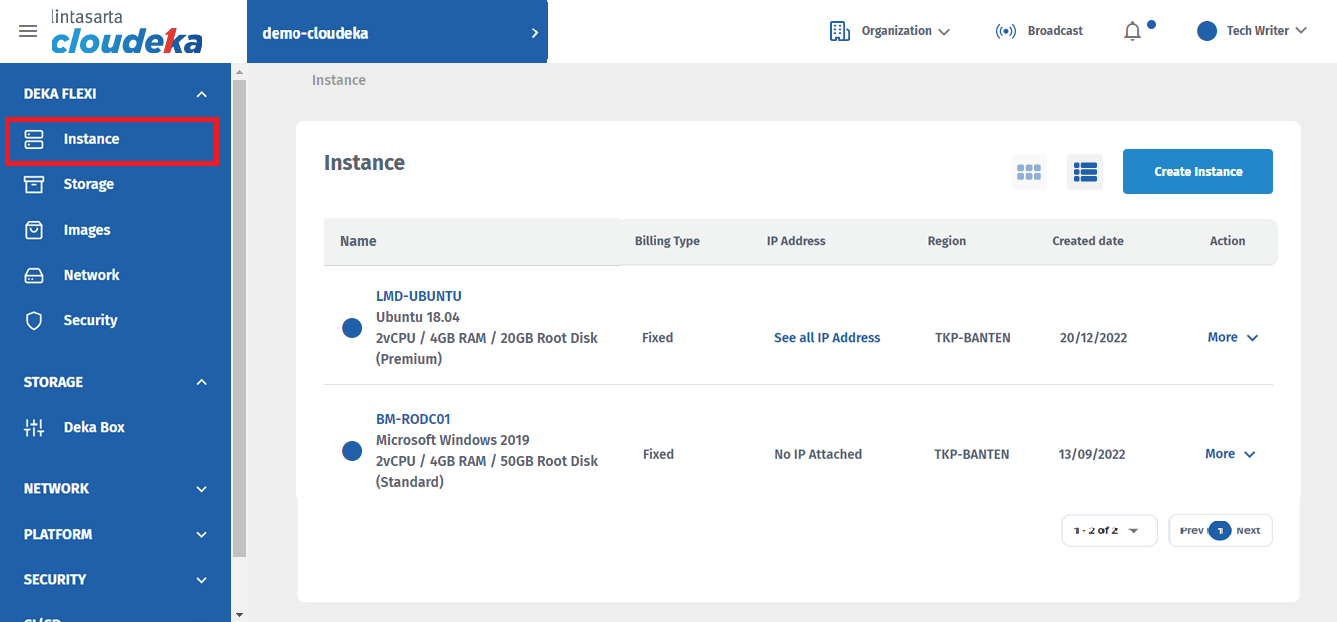Click the Deka Box sliders icon
The height and width of the screenshot is (622, 1337).
34,427
